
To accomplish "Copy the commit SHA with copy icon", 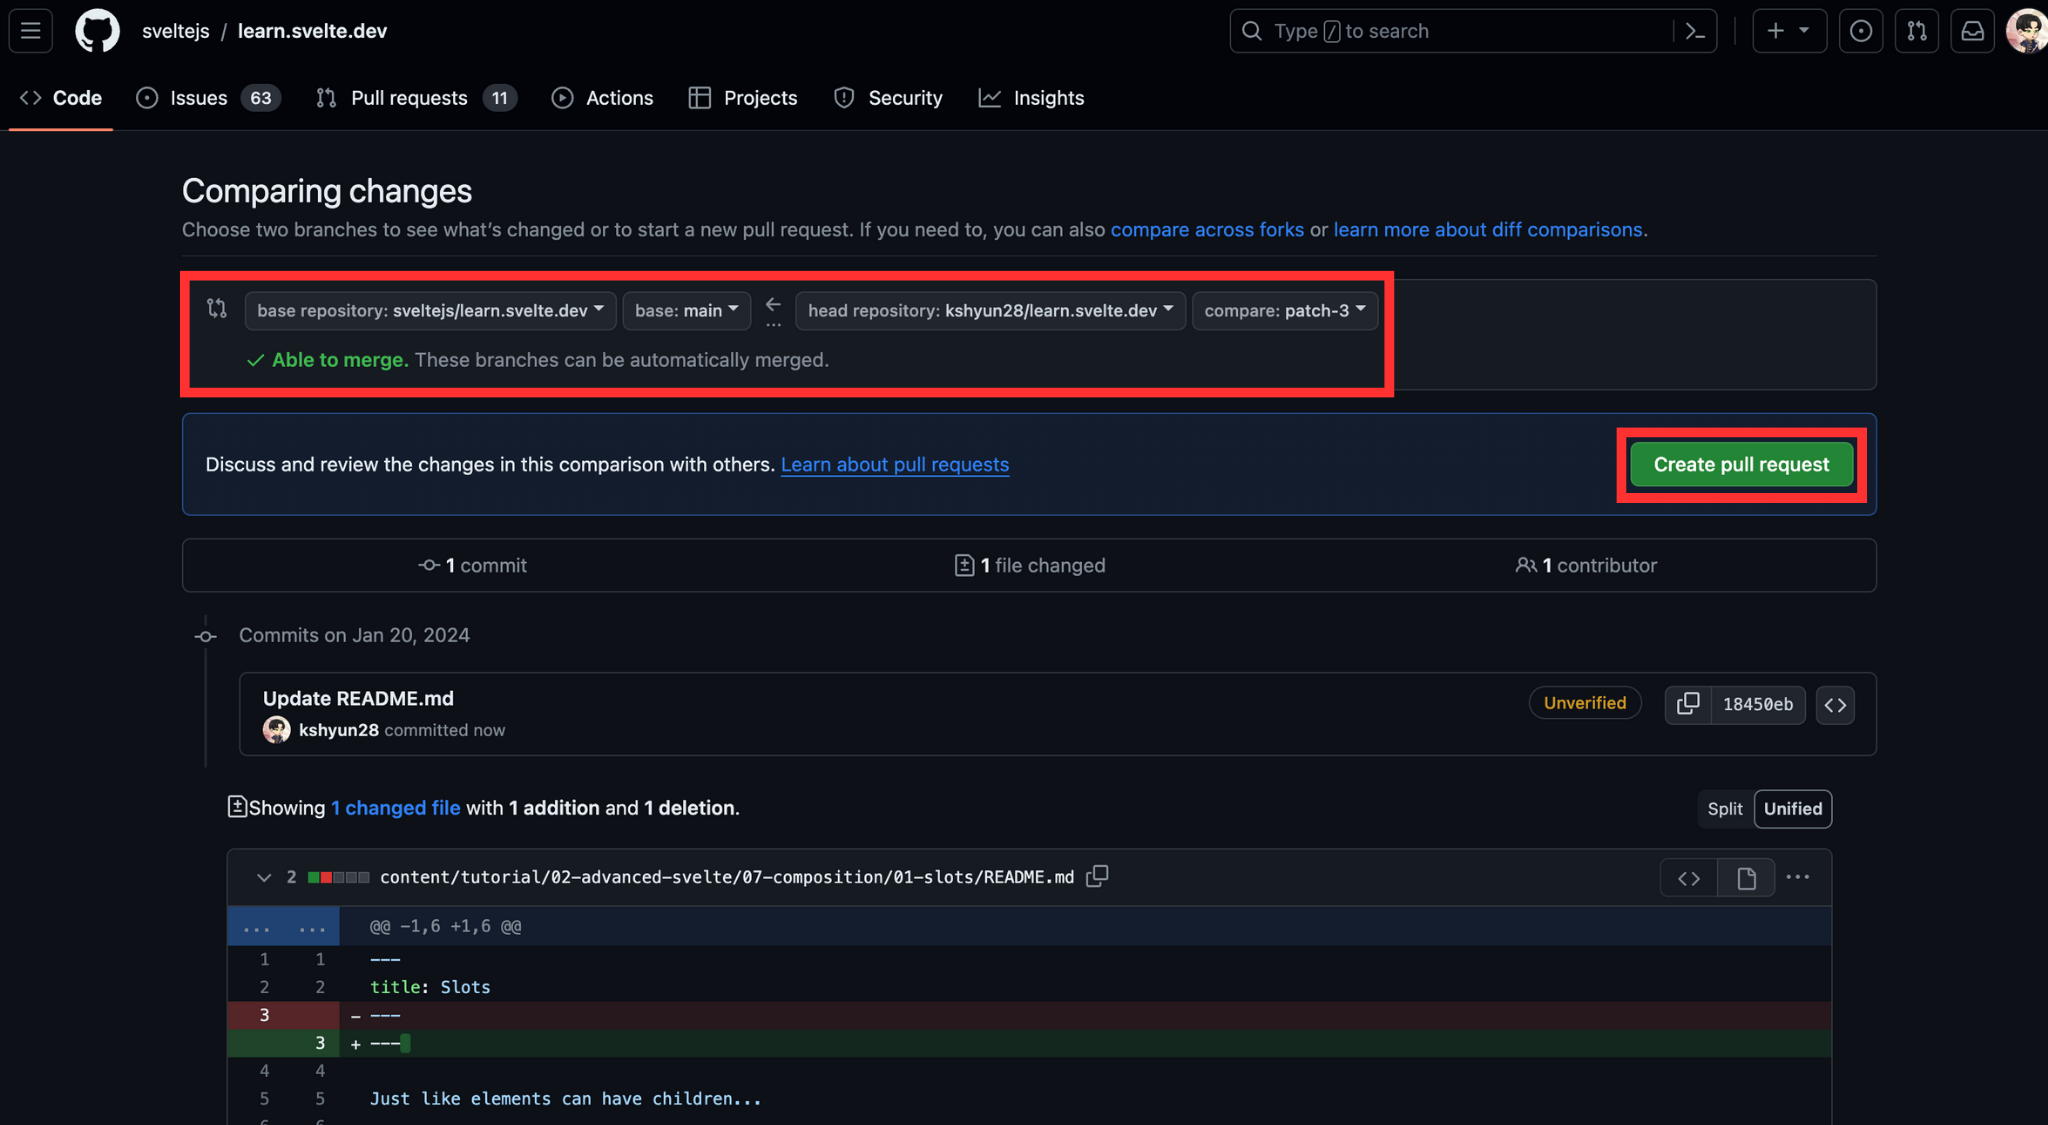I will pos(1687,704).
